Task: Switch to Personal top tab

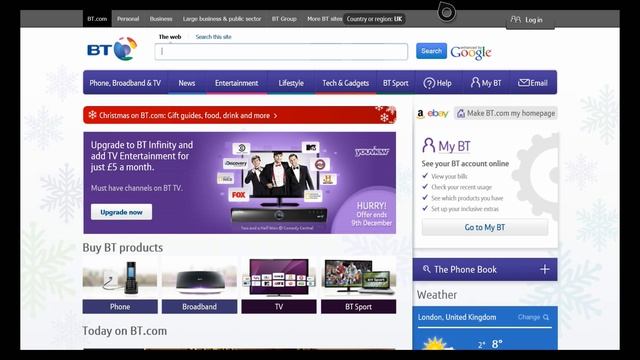Action: 128,19
